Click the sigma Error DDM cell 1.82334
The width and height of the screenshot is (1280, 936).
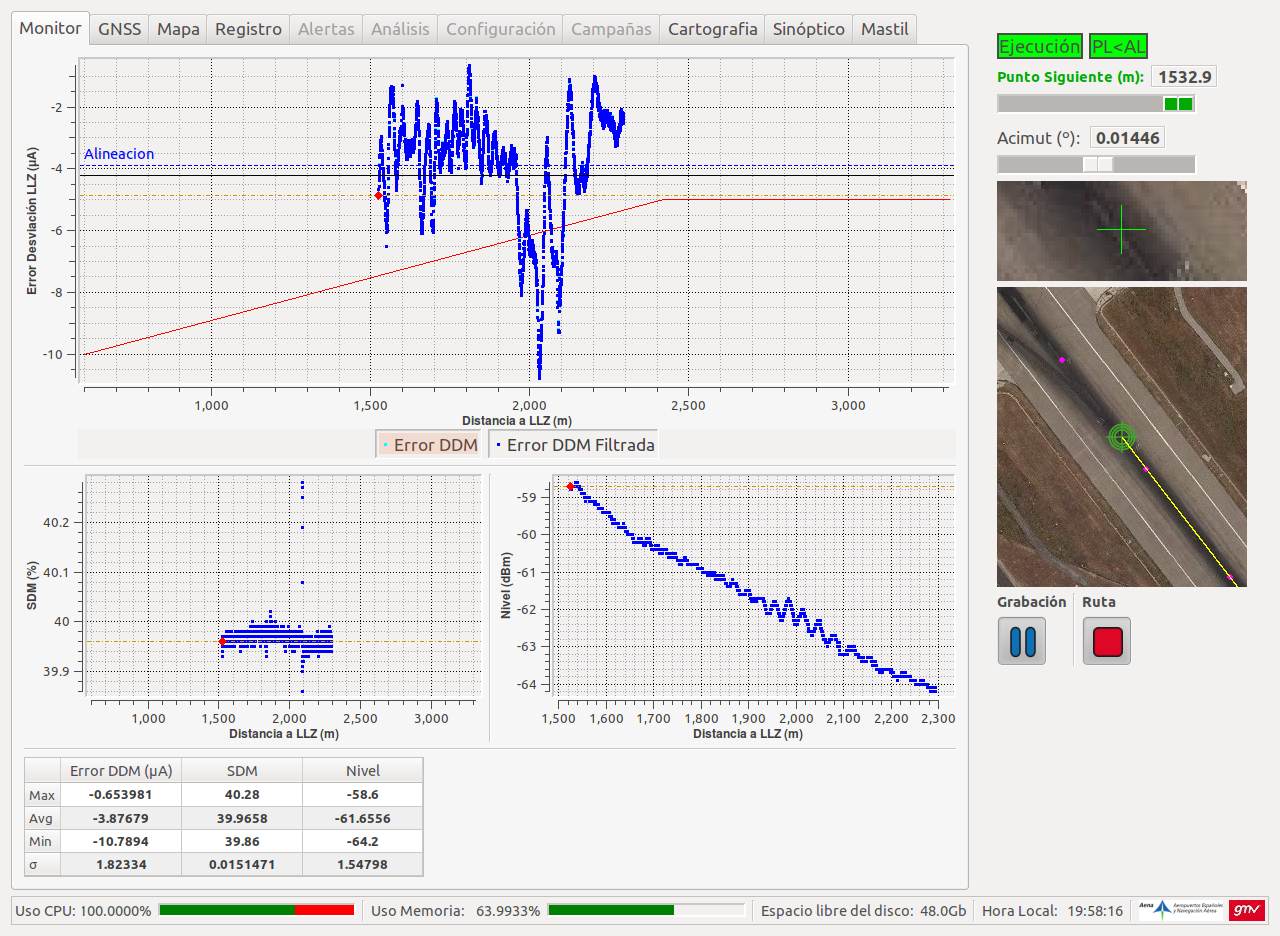point(121,864)
